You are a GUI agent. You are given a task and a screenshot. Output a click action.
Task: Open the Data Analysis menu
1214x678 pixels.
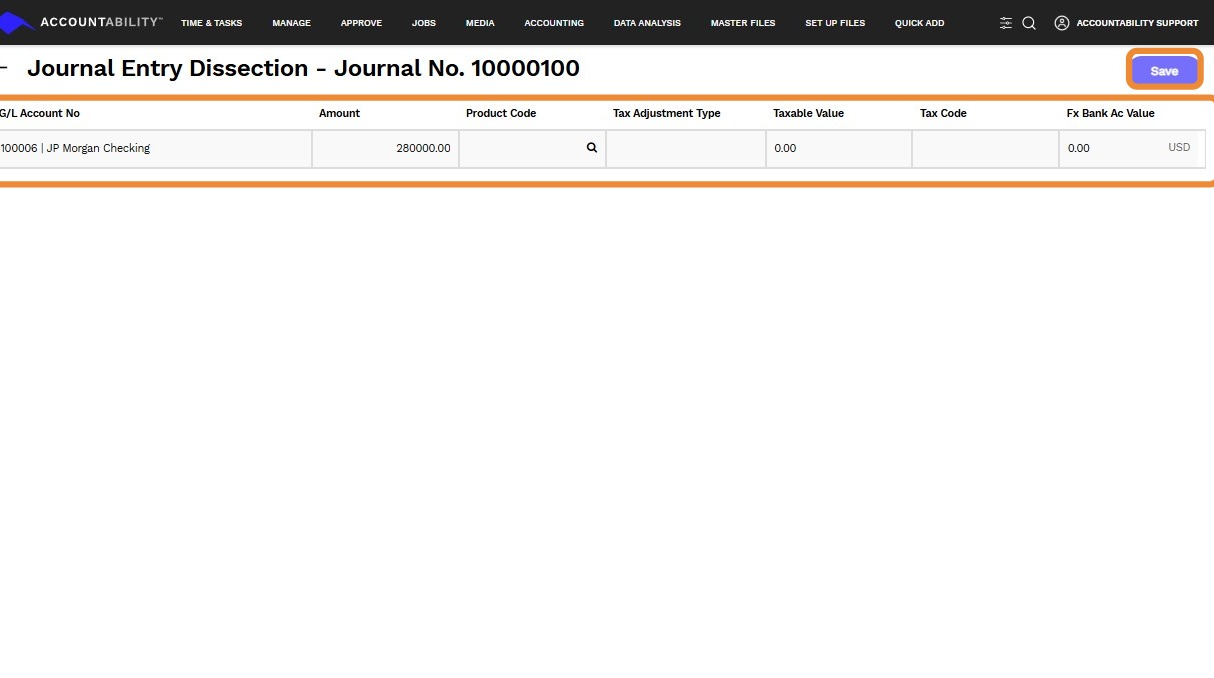coord(647,23)
